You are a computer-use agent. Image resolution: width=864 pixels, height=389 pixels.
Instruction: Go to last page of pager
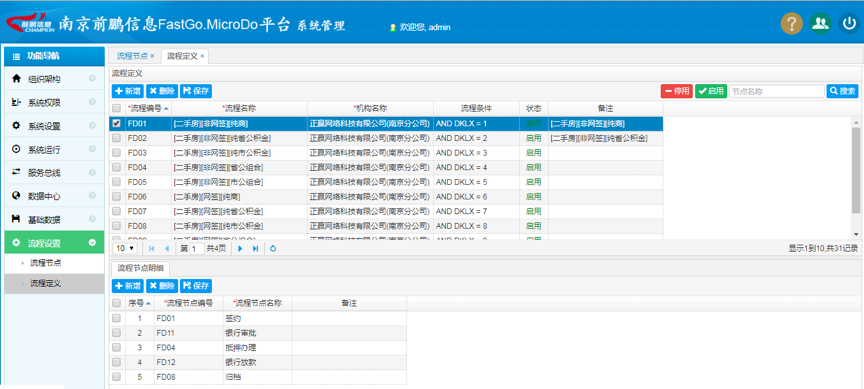[x=255, y=248]
